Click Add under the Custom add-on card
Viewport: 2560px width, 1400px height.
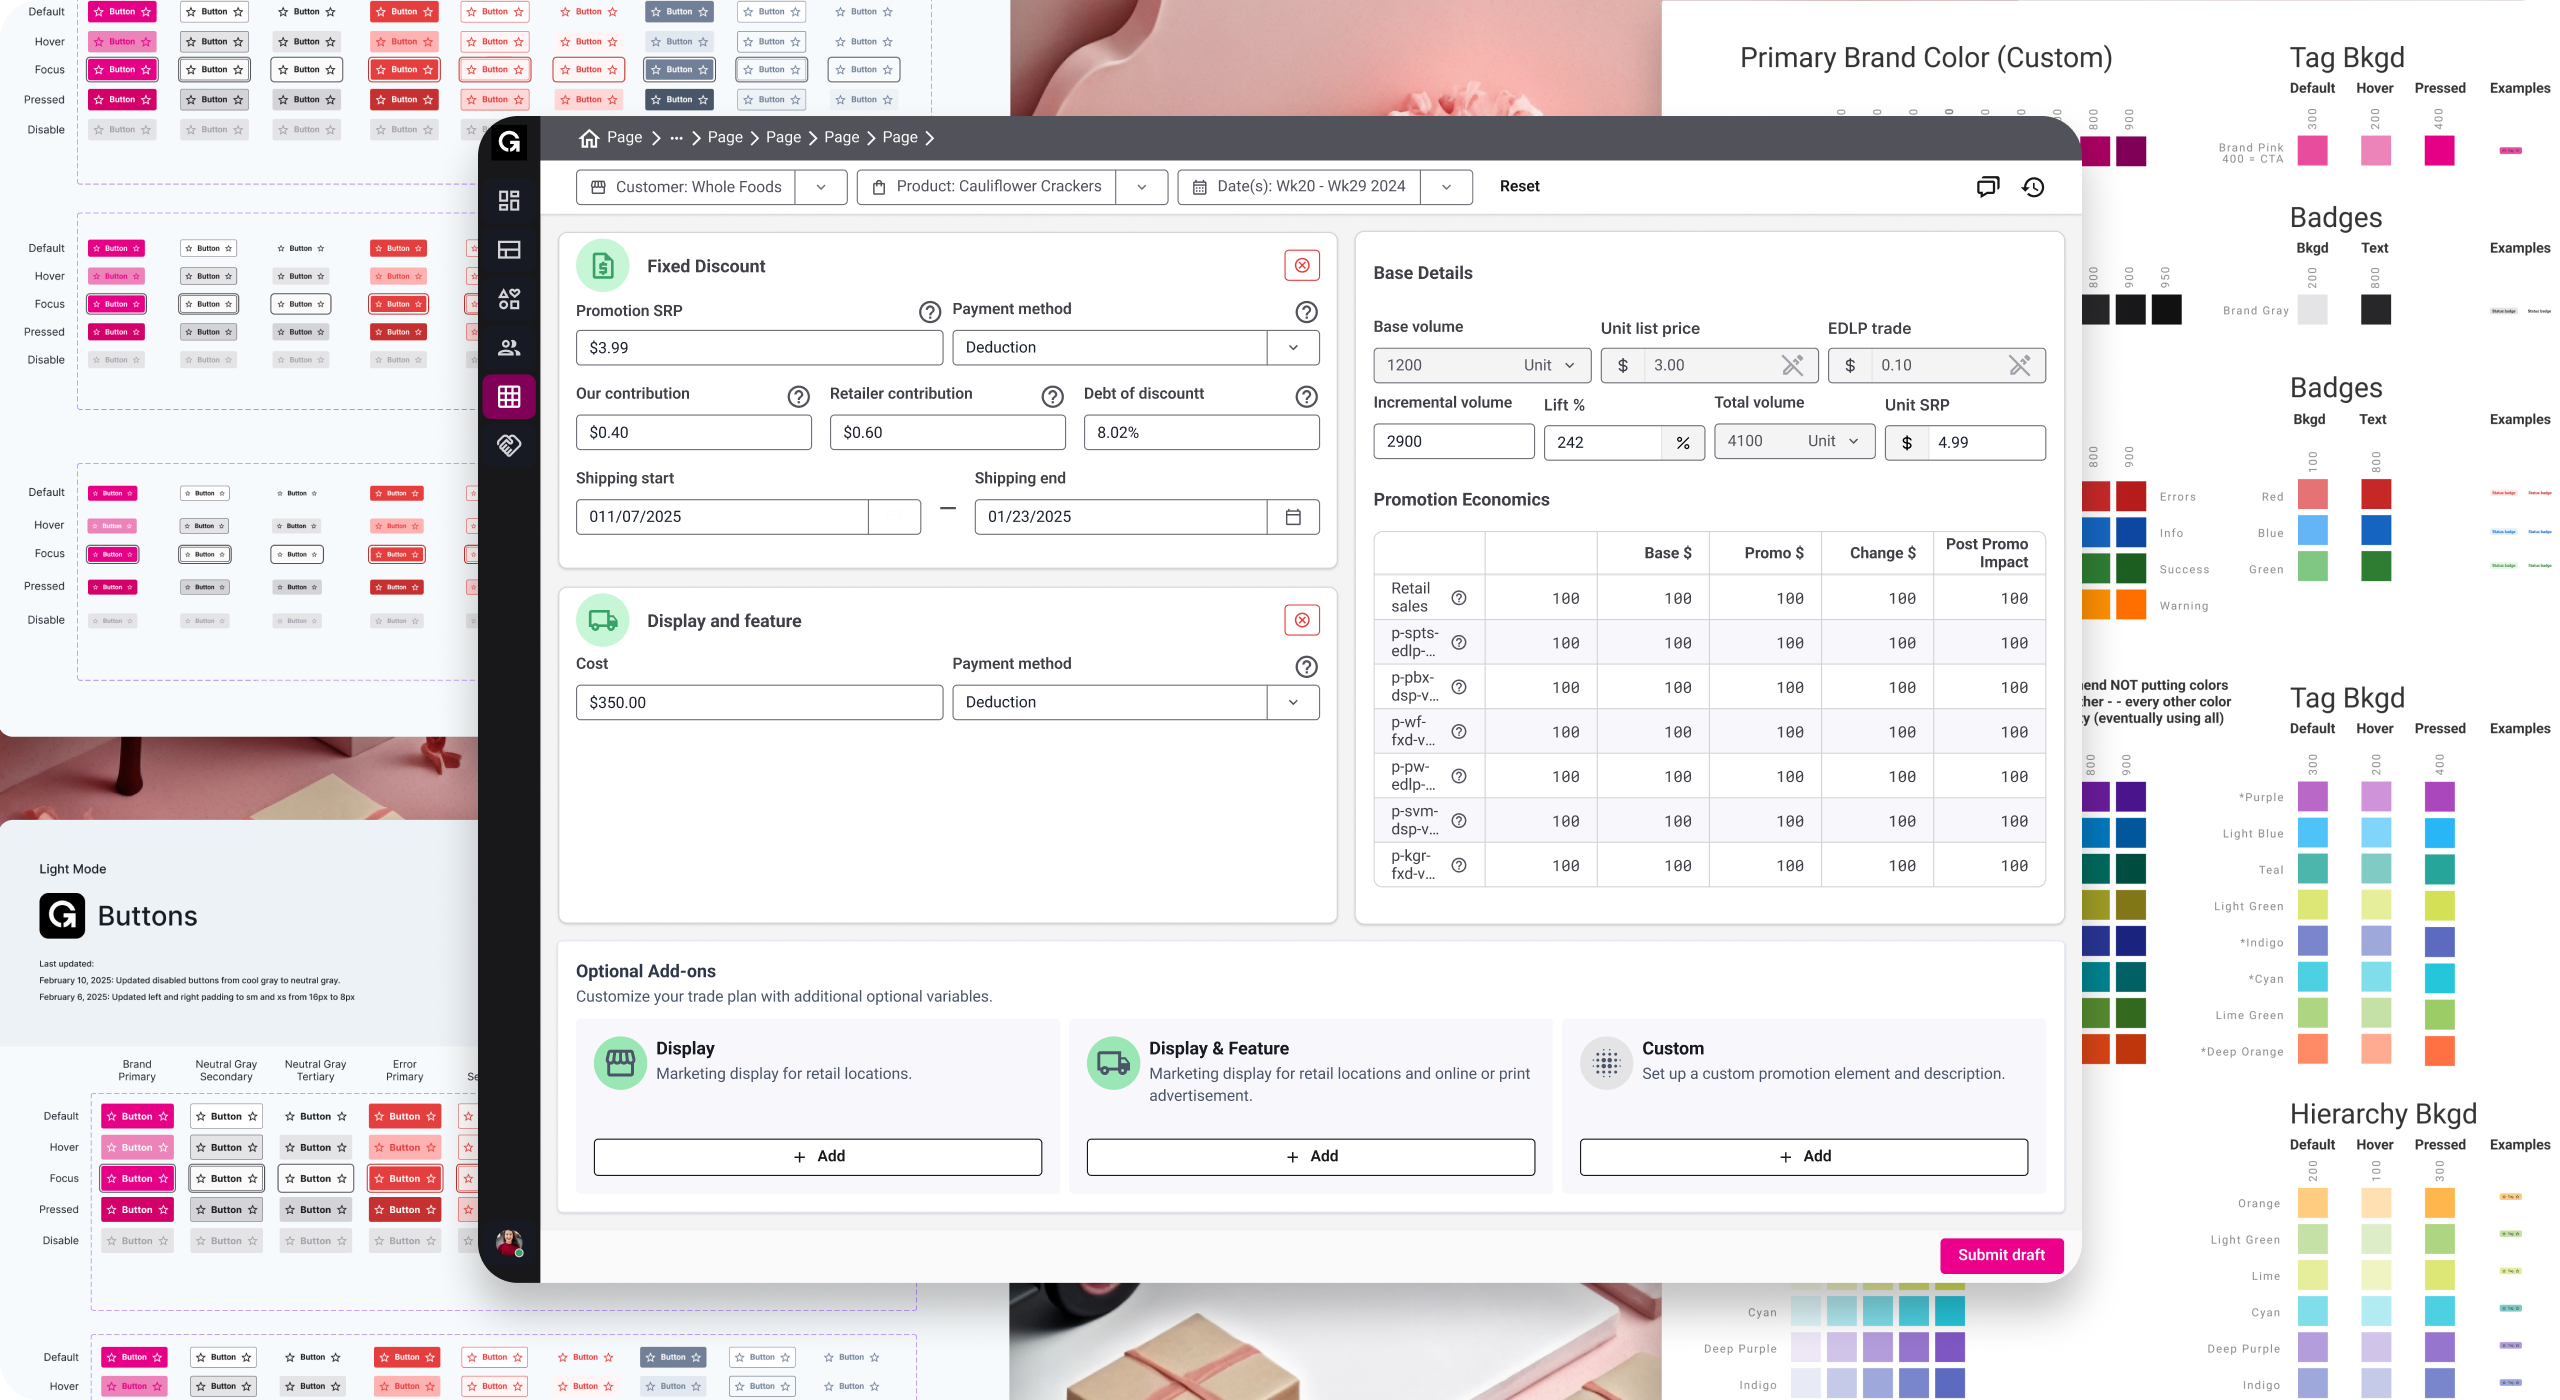coord(1802,1156)
